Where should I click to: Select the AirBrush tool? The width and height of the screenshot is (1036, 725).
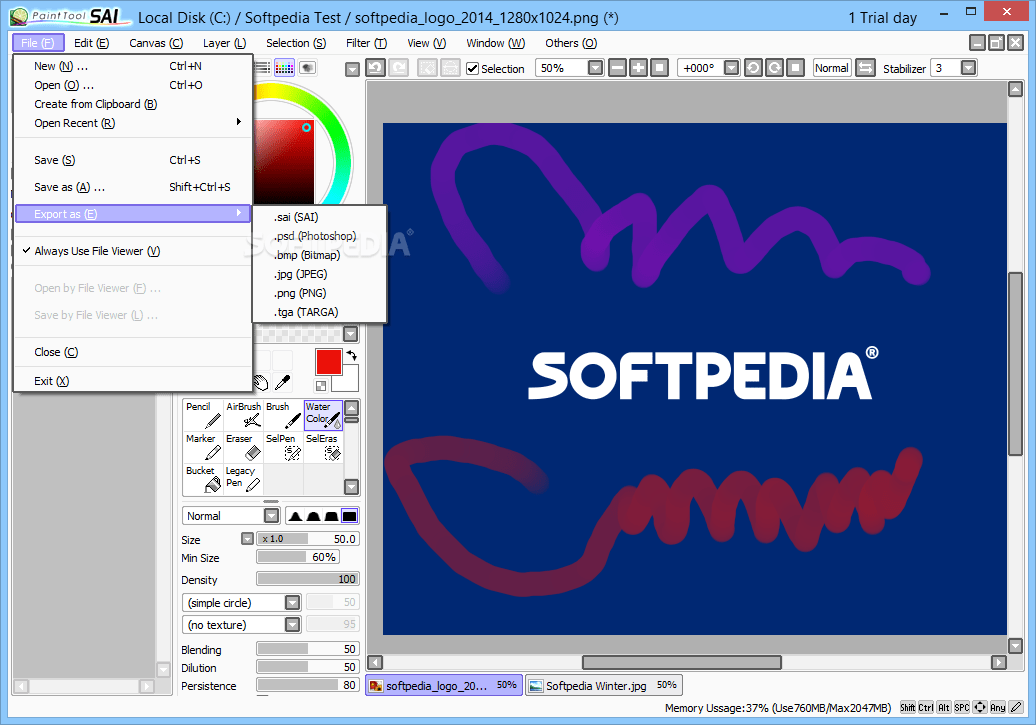[x=243, y=415]
